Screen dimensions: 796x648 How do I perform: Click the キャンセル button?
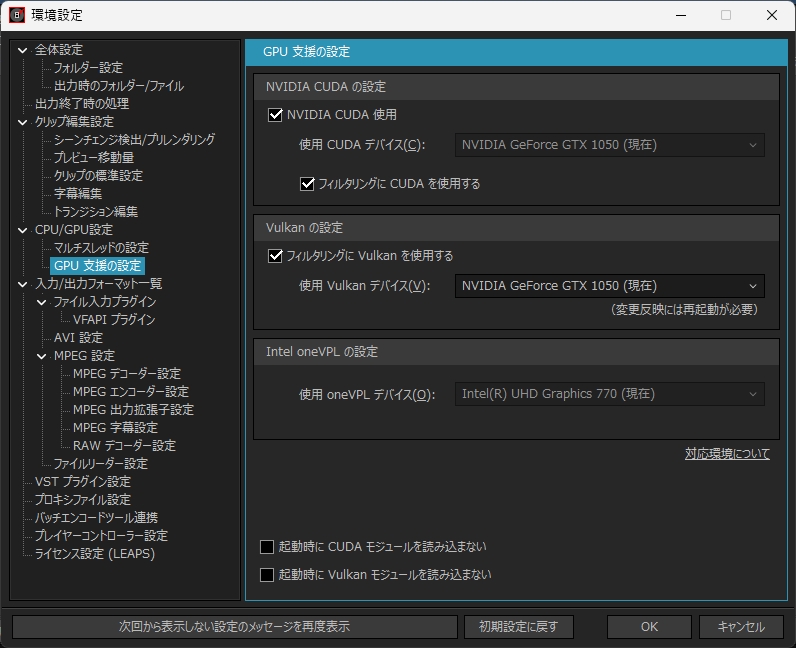[x=741, y=627]
